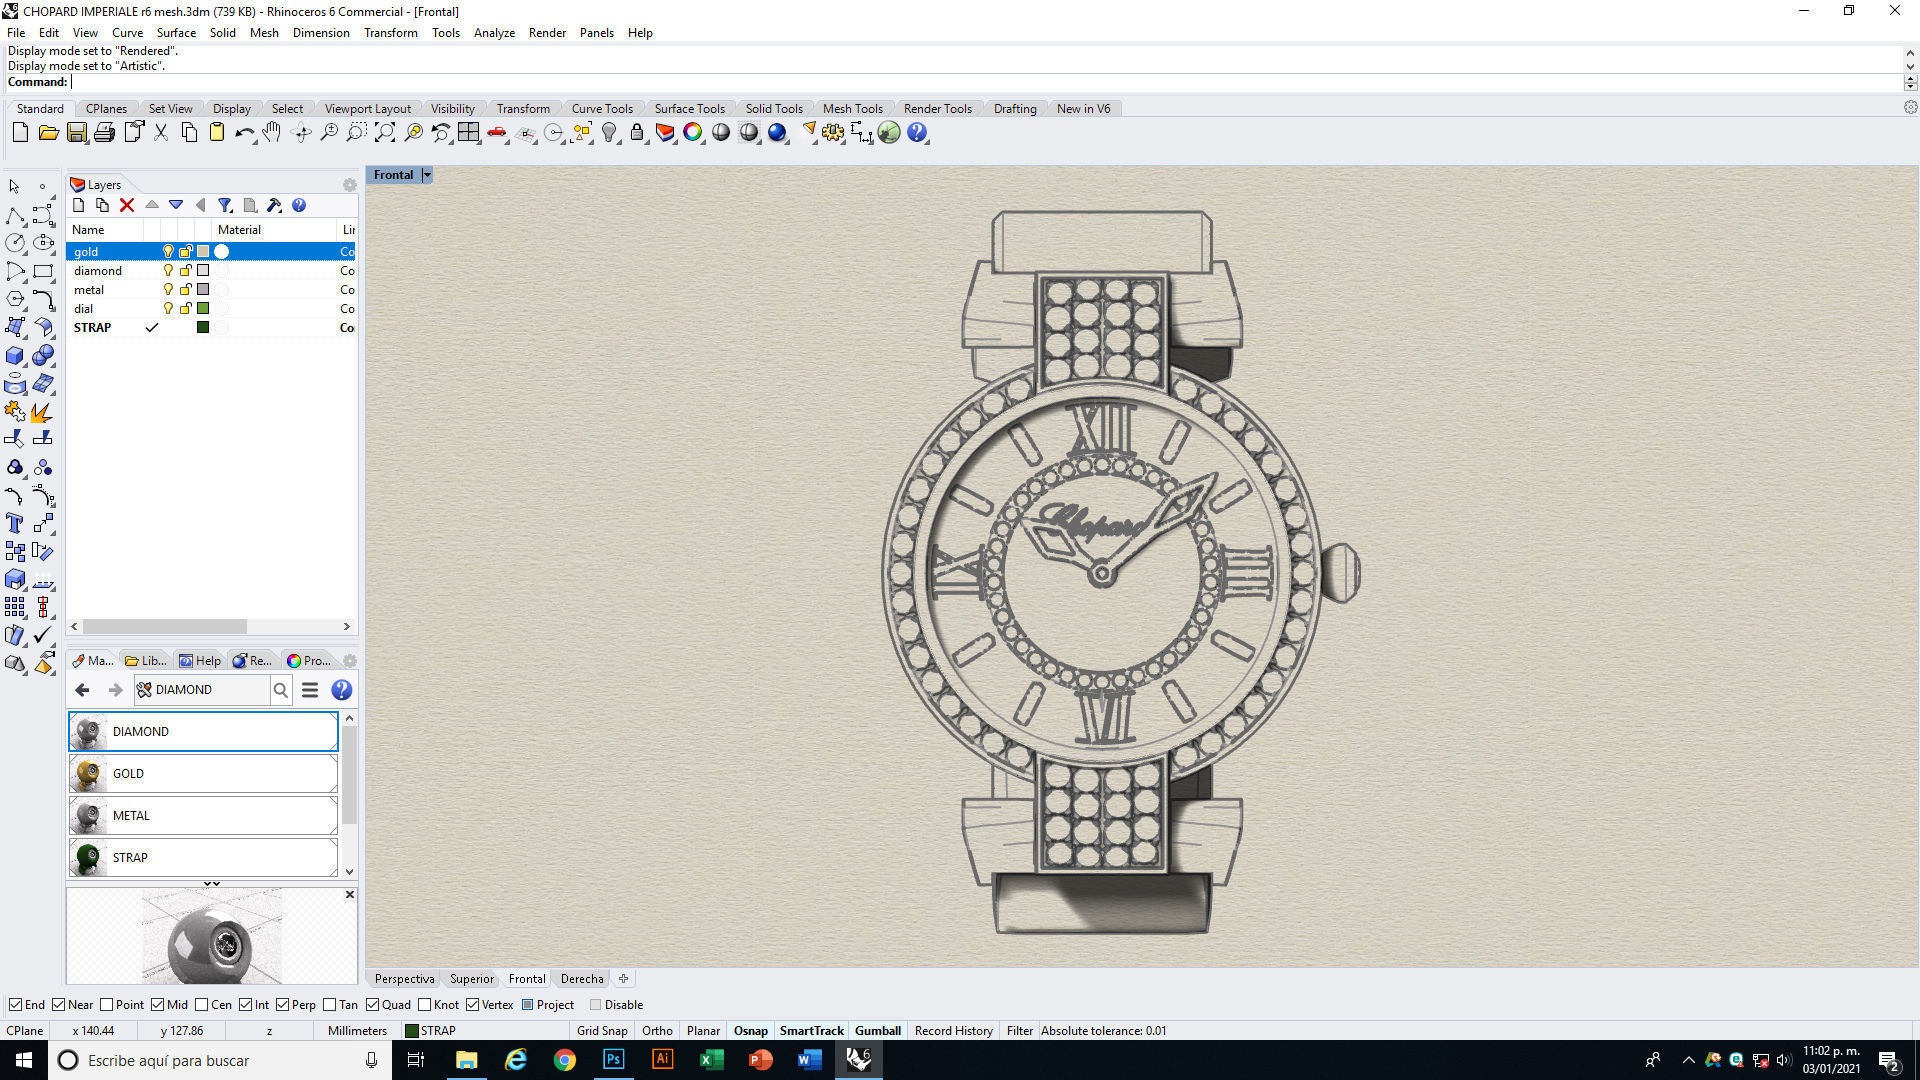Click the New file icon

tap(20, 132)
